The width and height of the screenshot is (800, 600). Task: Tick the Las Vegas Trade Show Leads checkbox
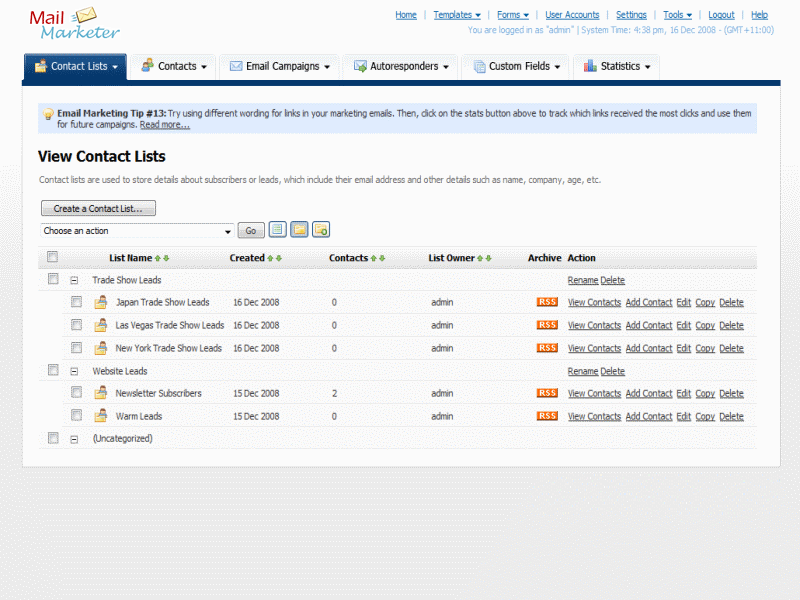[76, 325]
